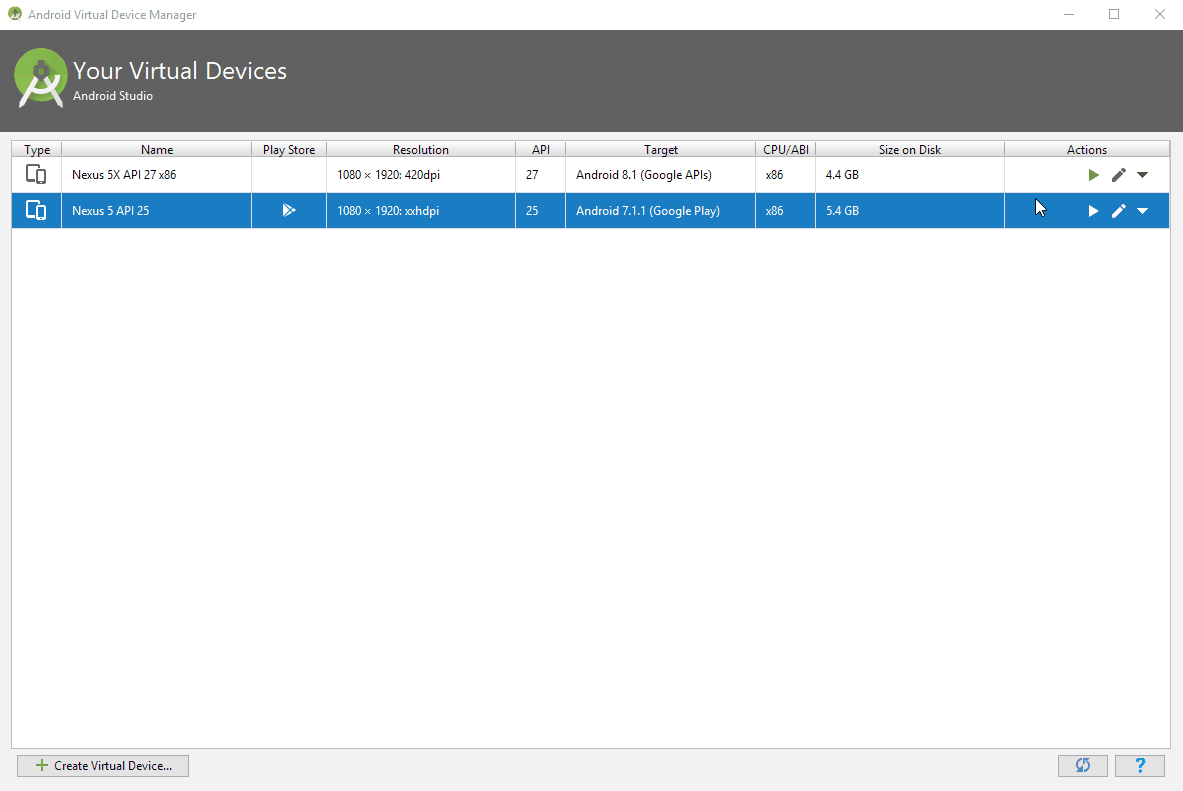Click device type icon for Nexus 5 API 25
This screenshot has width=1183, height=791.
tap(36, 211)
